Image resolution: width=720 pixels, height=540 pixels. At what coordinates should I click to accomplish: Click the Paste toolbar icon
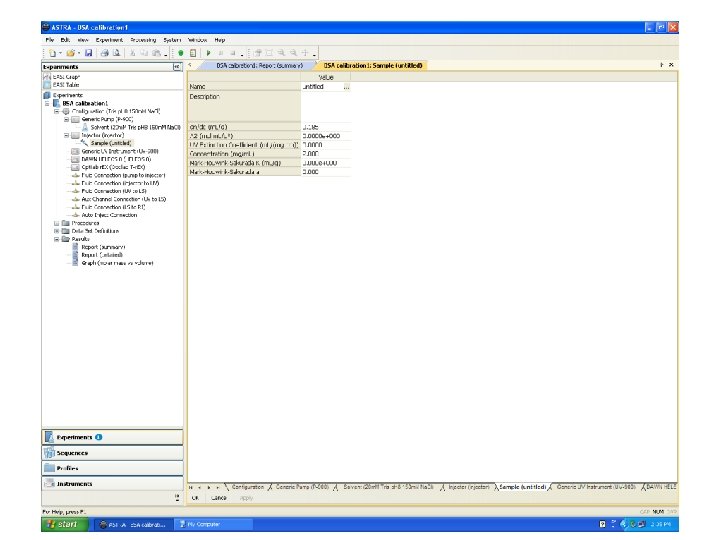pos(157,53)
